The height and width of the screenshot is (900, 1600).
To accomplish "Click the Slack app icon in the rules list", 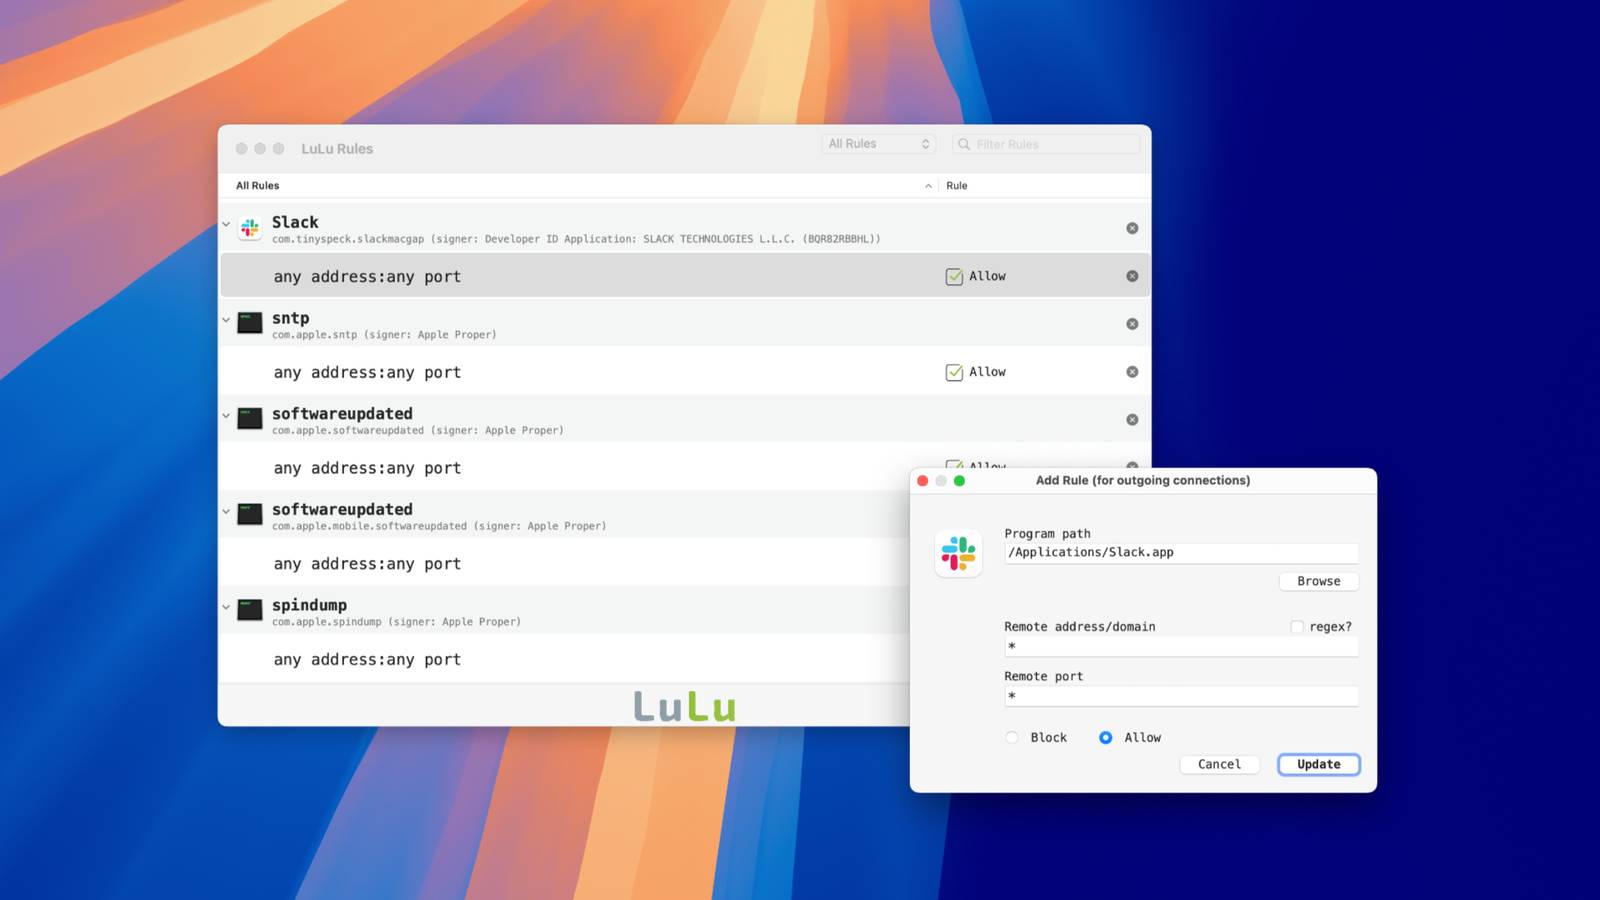I will [249, 228].
